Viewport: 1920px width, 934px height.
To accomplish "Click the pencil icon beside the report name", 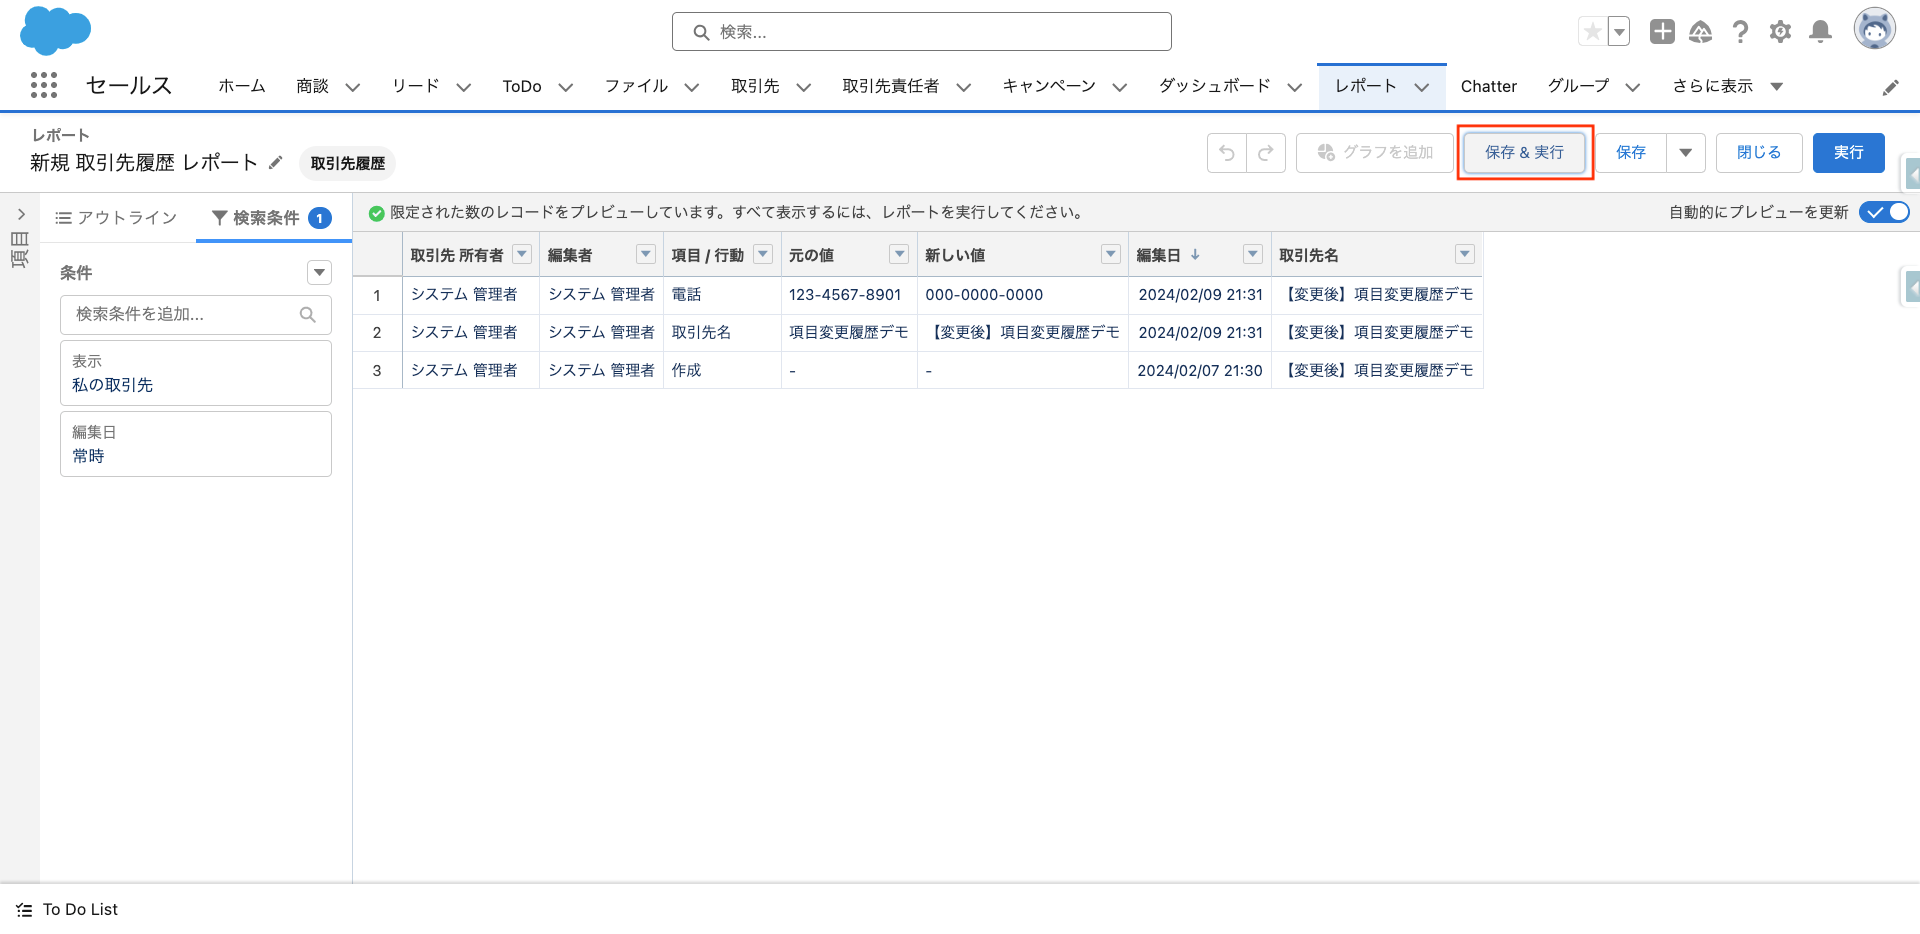I will pos(276,162).
